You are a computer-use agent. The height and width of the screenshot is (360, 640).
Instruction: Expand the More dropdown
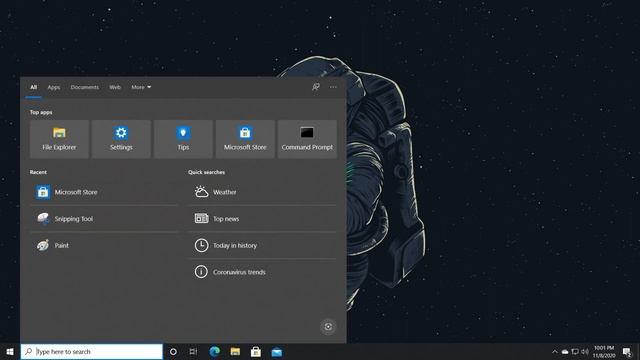click(x=141, y=87)
